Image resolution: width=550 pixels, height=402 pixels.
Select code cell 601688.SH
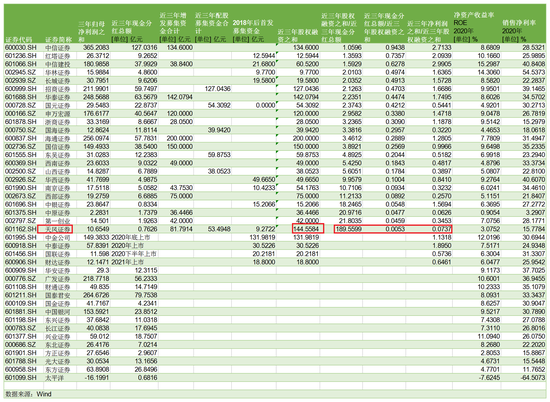pyautogui.click(x=21, y=97)
